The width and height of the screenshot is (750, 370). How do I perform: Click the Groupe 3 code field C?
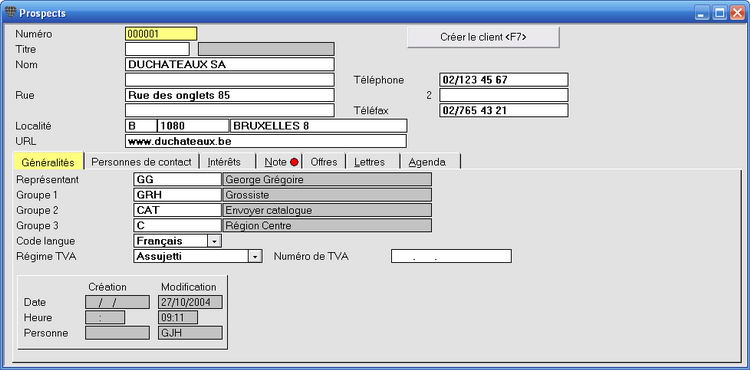point(177,225)
